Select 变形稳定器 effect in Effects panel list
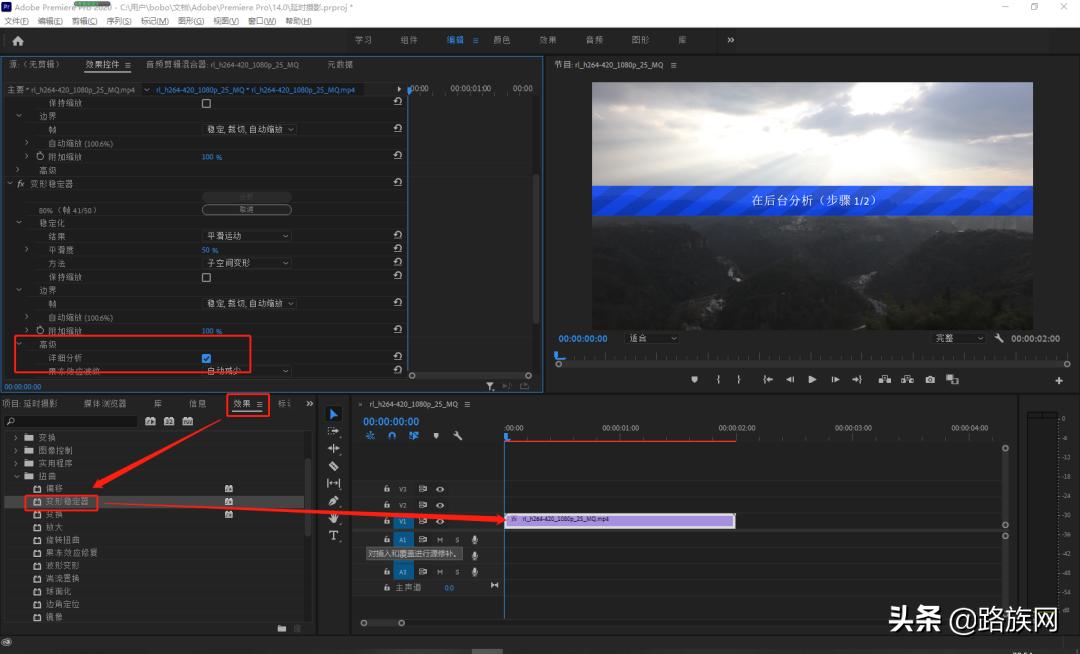Screen dimensions: 1080x654 click(x=62, y=502)
